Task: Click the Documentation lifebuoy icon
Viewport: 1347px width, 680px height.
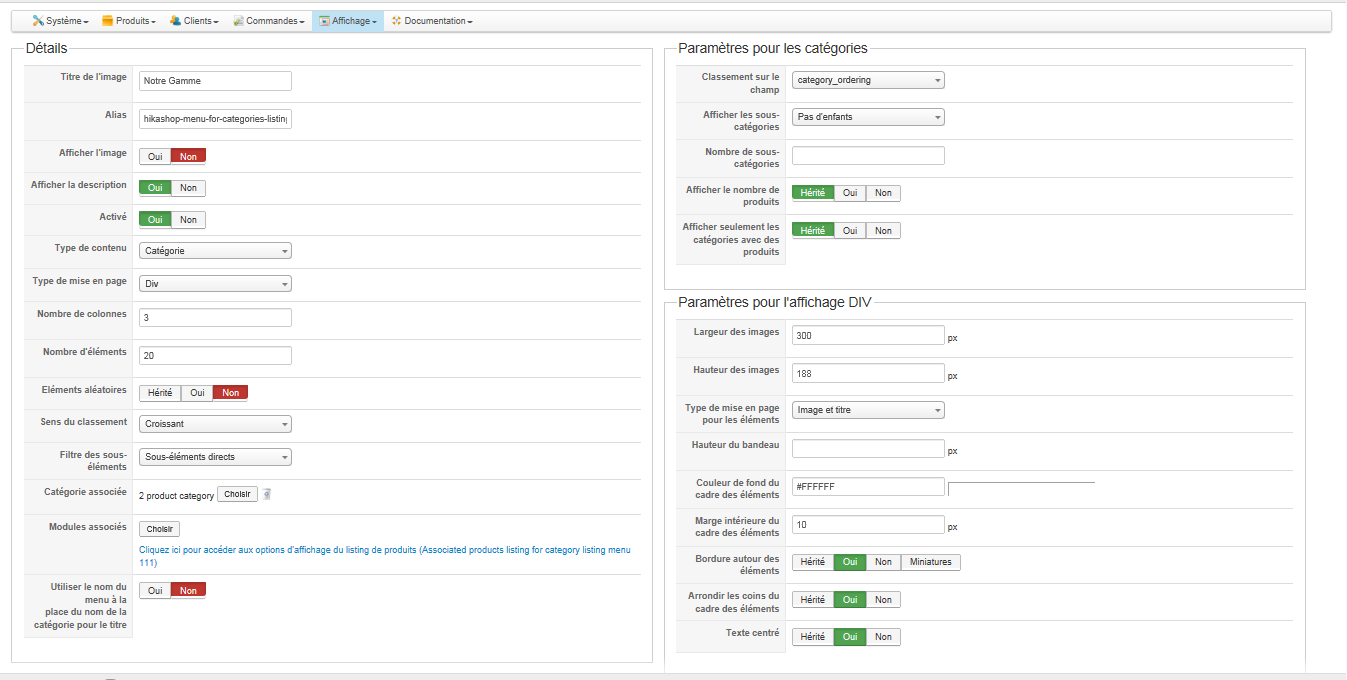Action: click(397, 21)
